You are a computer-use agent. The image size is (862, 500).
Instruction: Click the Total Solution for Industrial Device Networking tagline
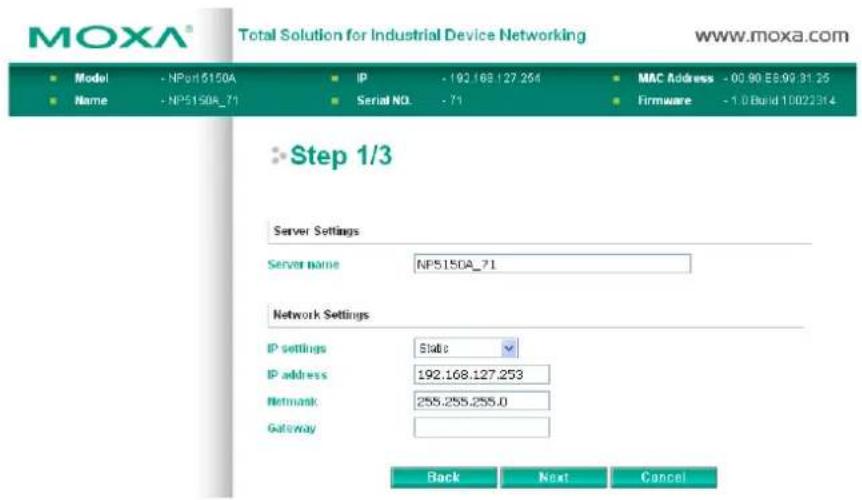click(x=412, y=35)
